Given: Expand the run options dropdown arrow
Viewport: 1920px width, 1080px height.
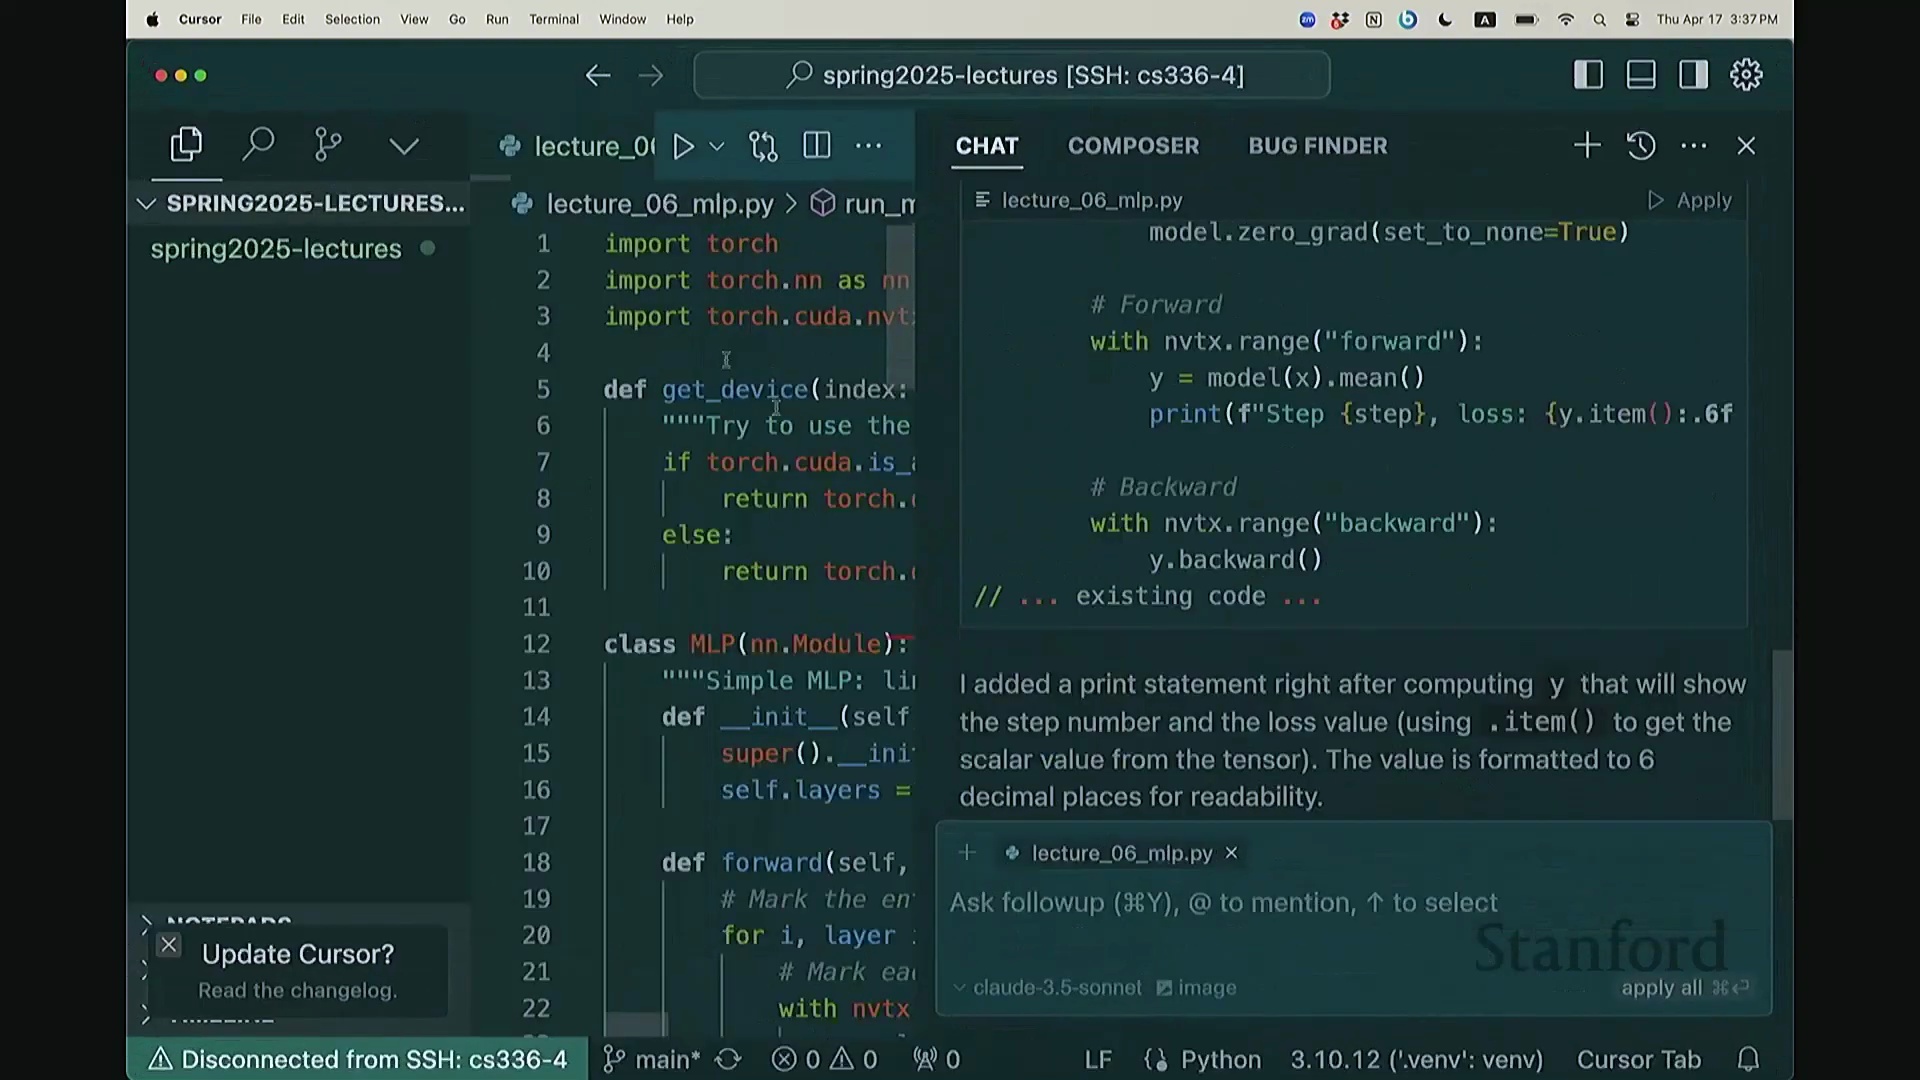Looking at the screenshot, I should point(717,147).
